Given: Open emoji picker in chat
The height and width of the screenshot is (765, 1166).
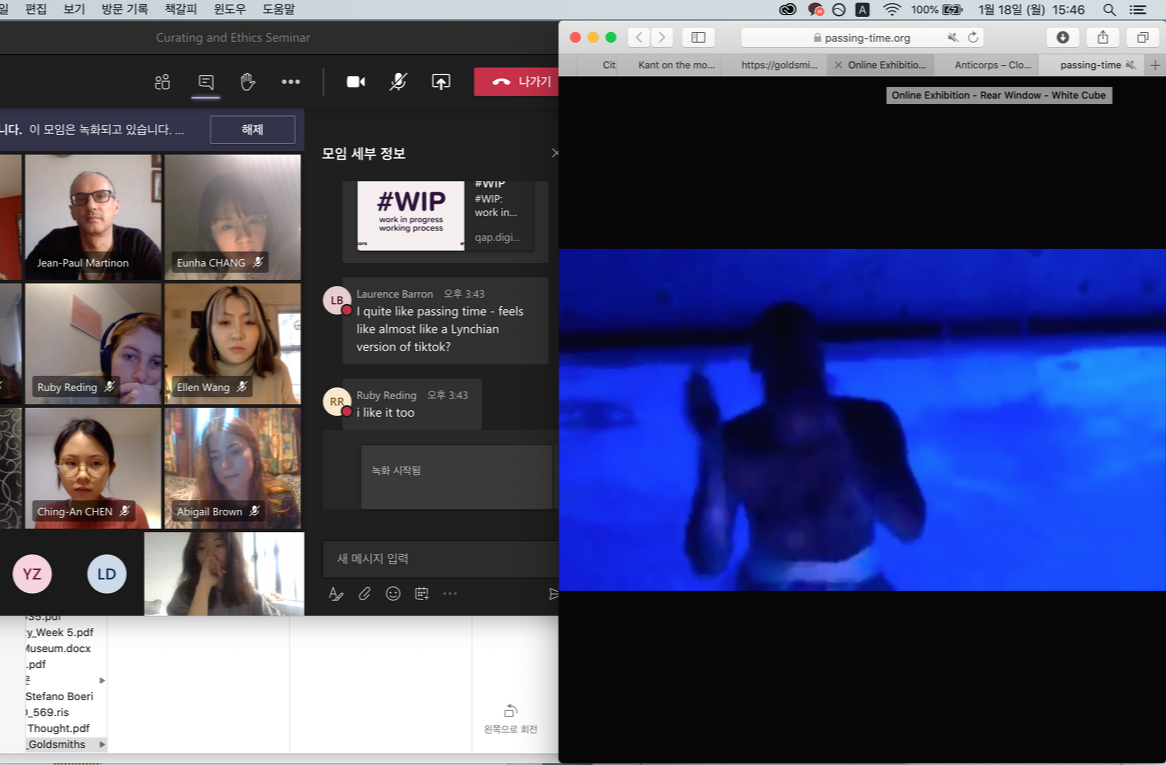Looking at the screenshot, I should click(393, 593).
